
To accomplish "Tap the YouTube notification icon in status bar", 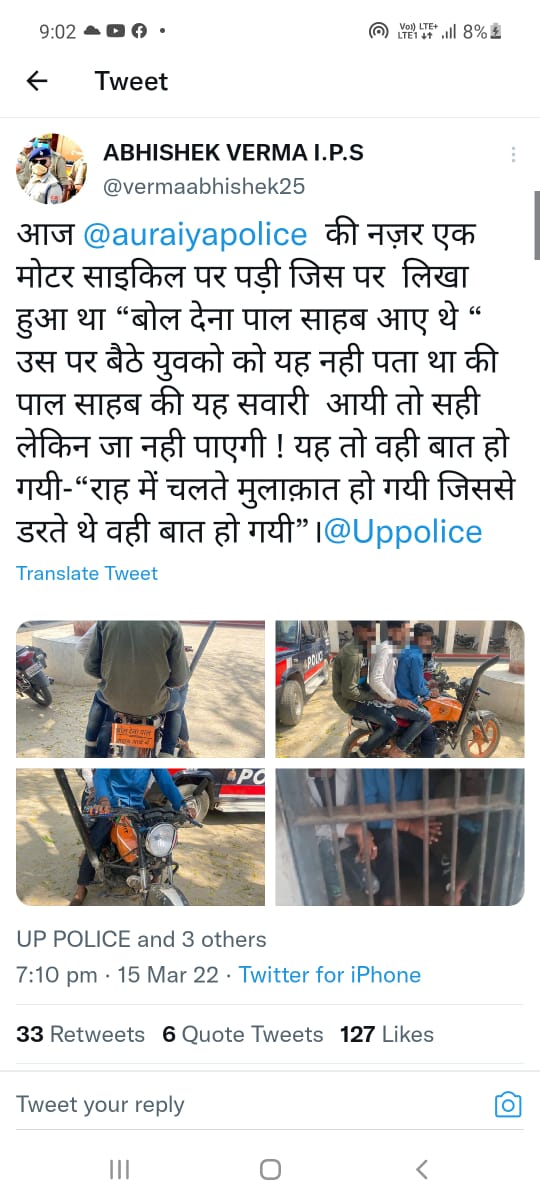I will point(115,31).
